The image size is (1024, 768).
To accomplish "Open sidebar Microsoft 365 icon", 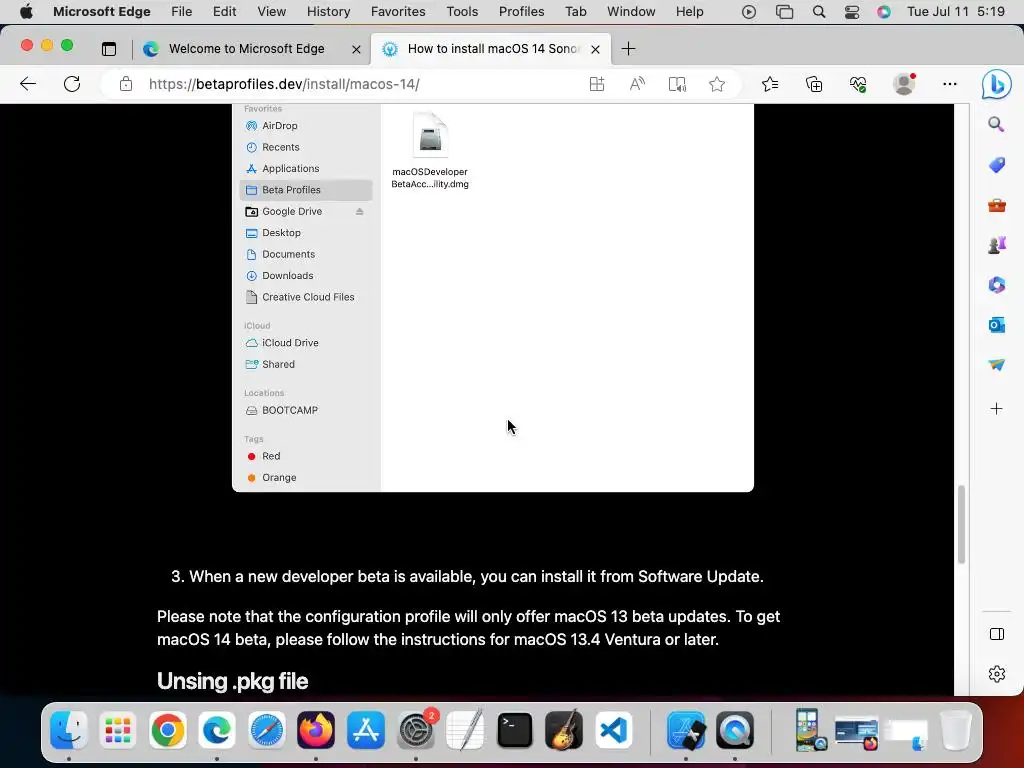I will coord(997,285).
